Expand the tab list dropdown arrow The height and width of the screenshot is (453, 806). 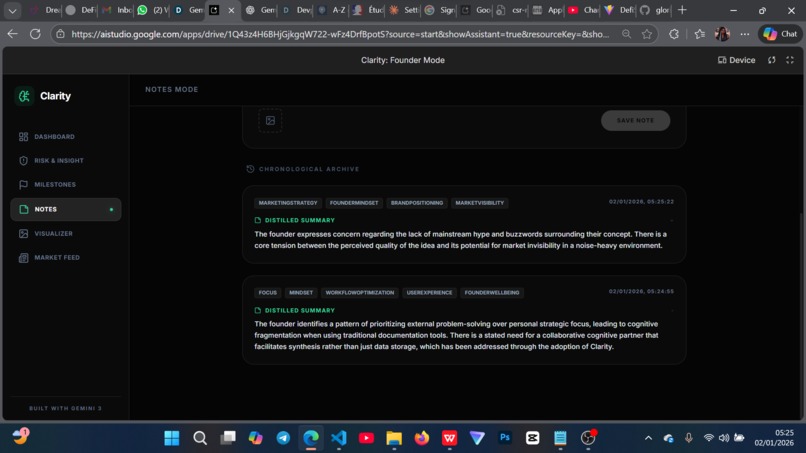click(12, 10)
